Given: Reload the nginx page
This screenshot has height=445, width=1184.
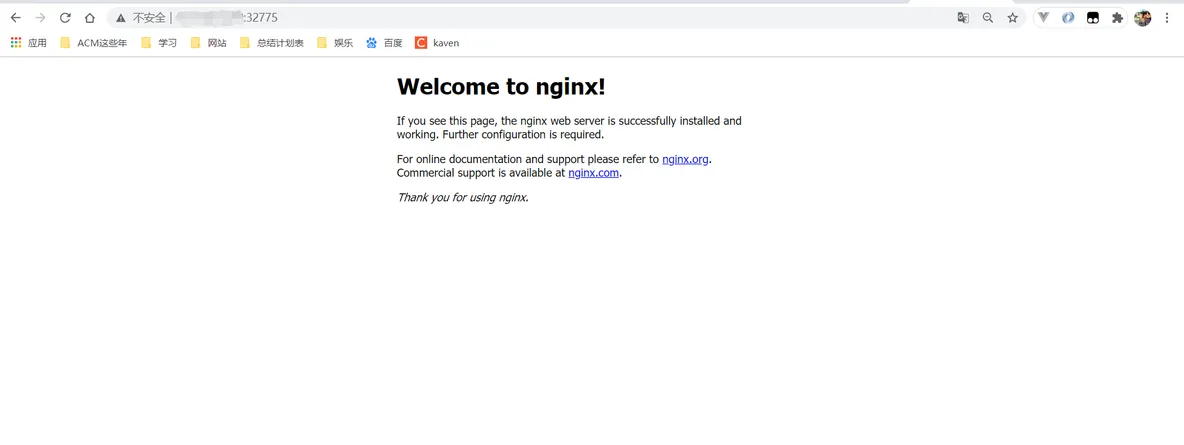Looking at the screenshot, I should pos(65,18).
